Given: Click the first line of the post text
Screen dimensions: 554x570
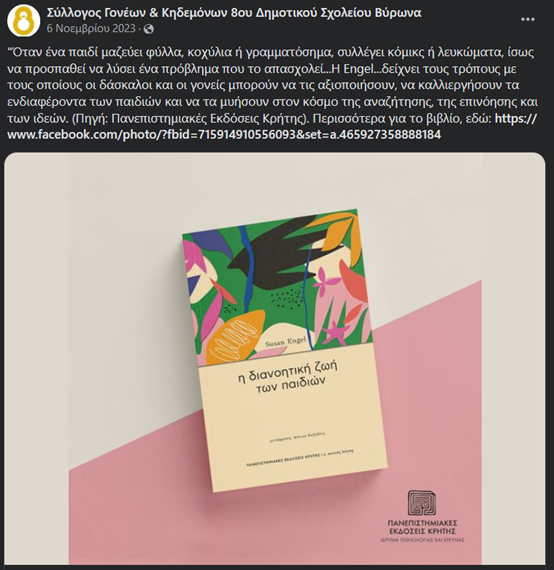Looking at the screenshot, I should 271,53.
